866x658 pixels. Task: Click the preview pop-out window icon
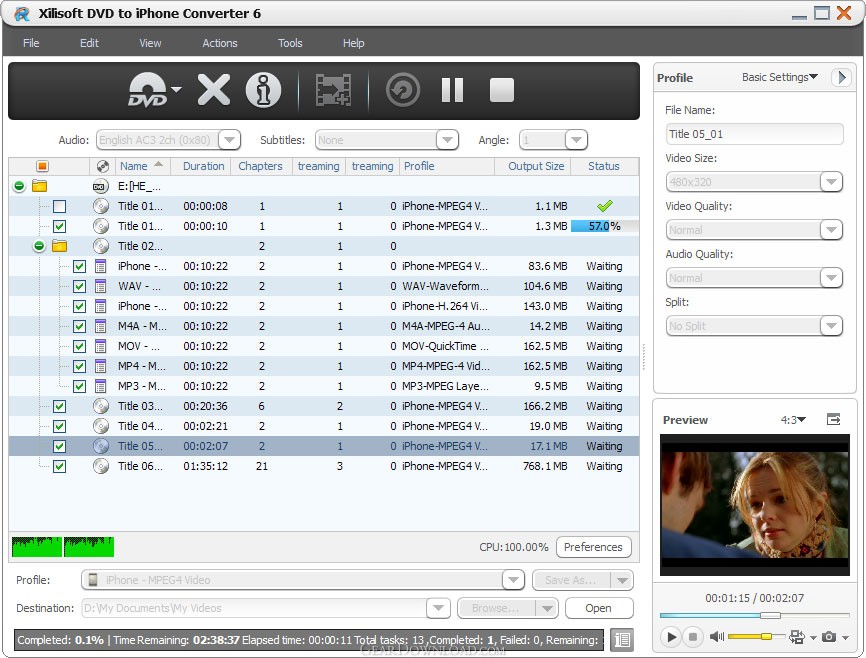tap(833, 419)
